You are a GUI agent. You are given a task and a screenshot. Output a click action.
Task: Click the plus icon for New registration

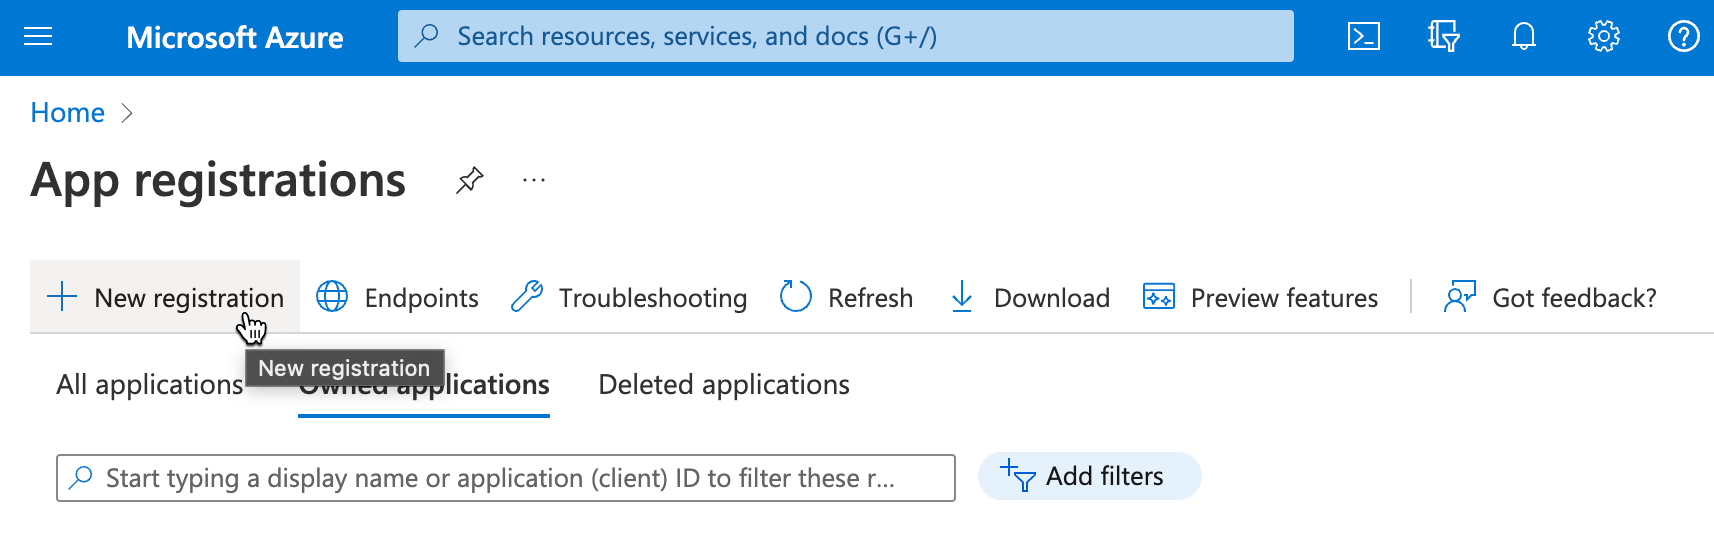(62, 297)
